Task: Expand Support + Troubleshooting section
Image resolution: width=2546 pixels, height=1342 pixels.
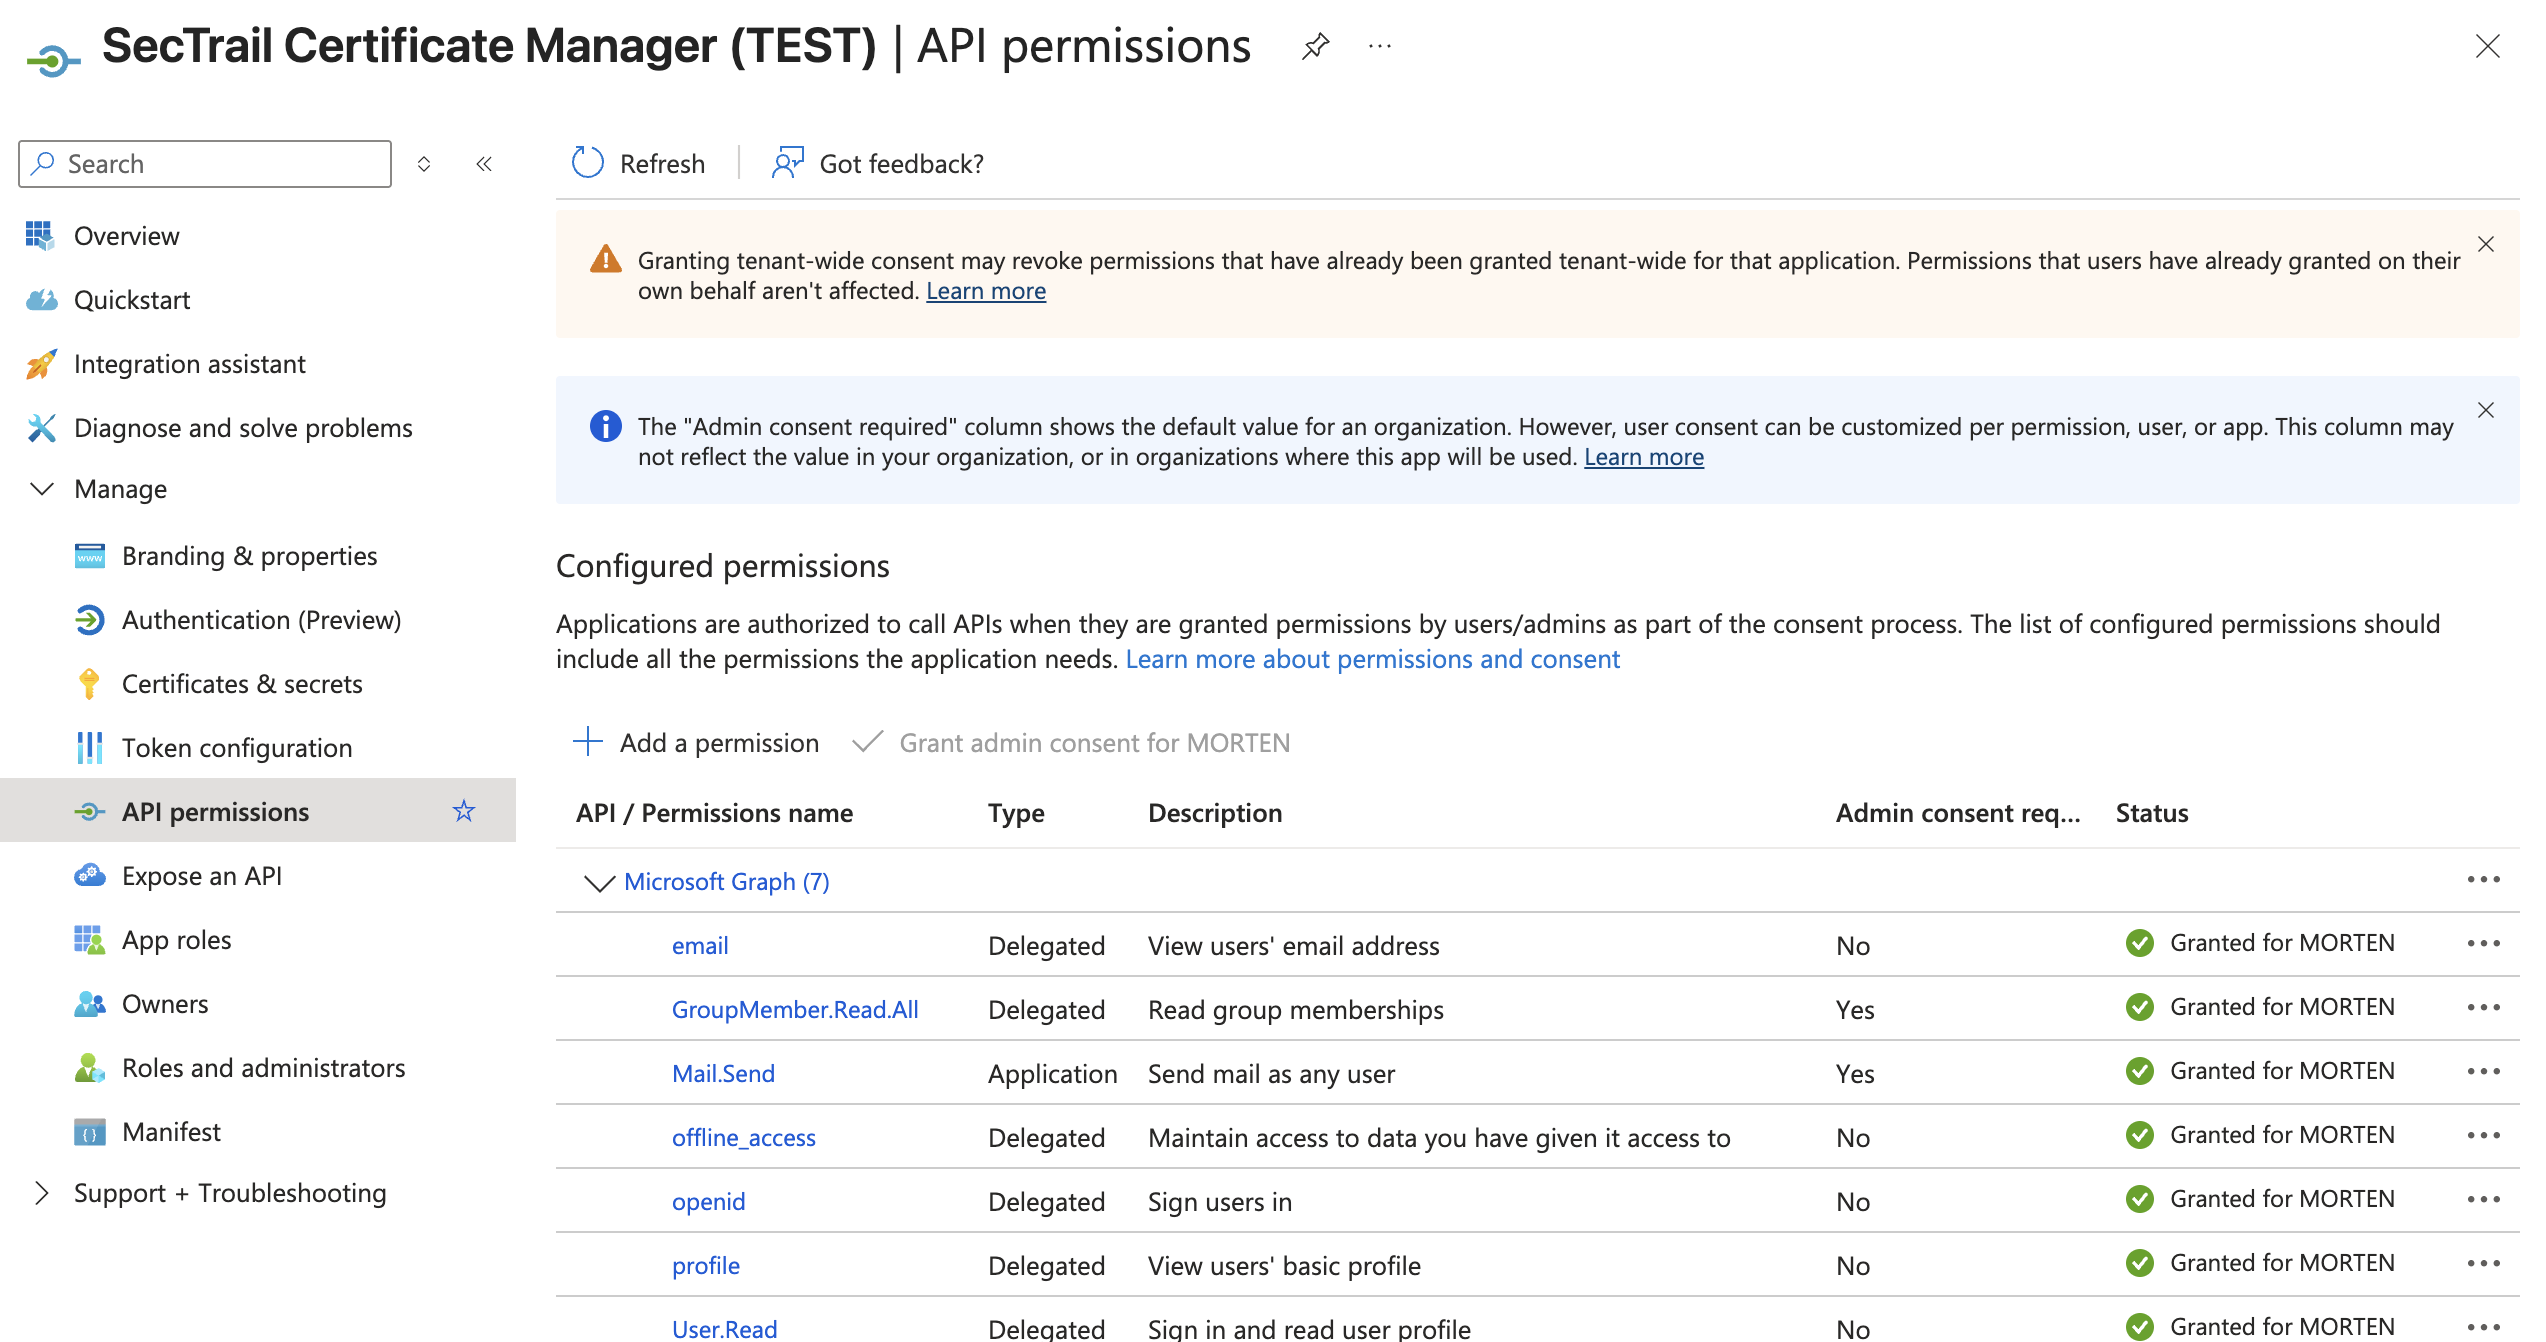Action: 42,1193
